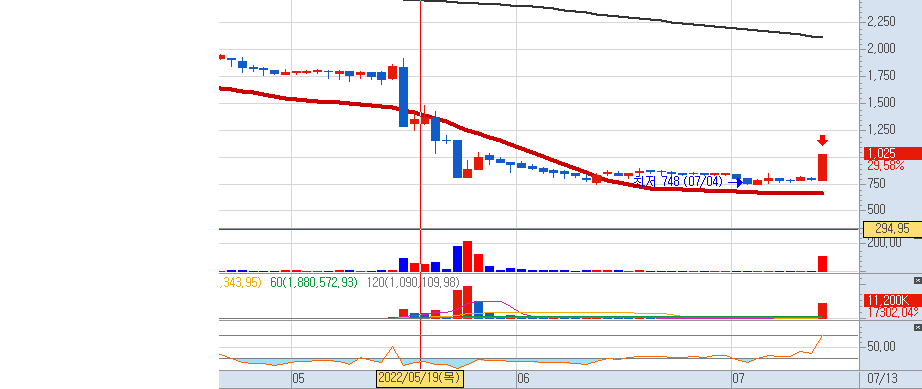Click the 최저 748 (07/04) low-price annotation
Screen dimensions: 922x389
(x=677, y=182)
